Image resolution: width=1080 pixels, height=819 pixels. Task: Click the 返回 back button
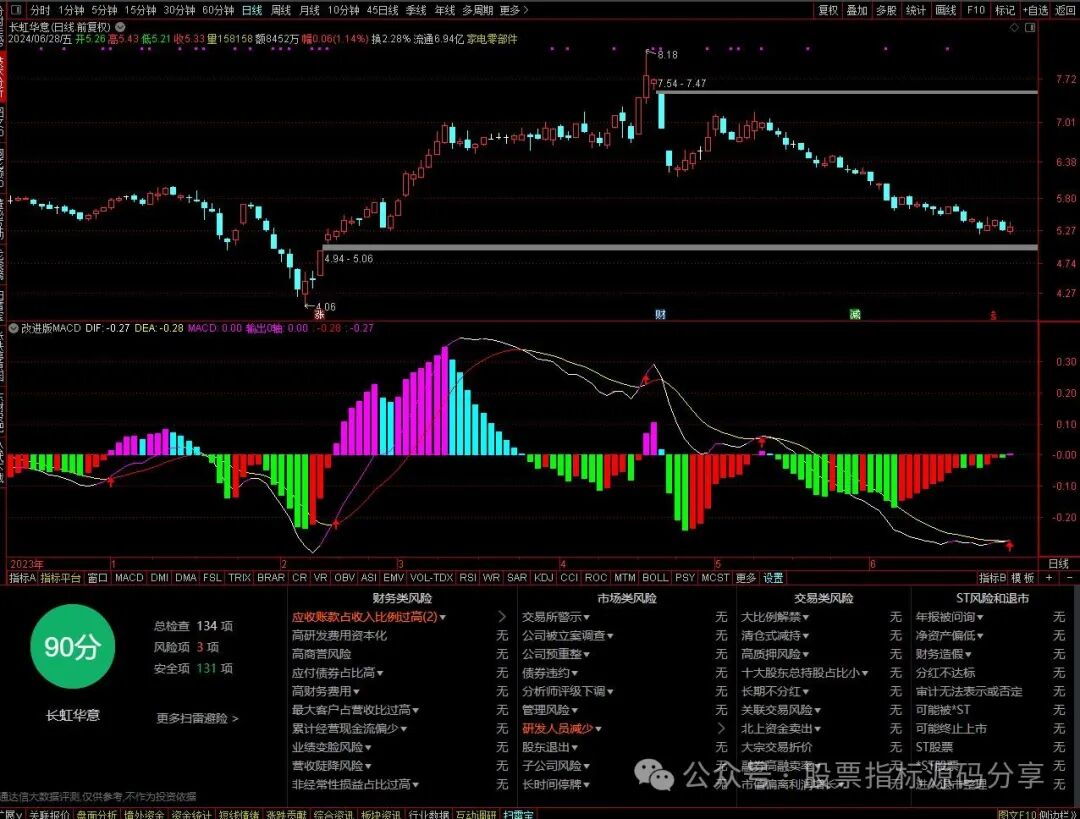1065,10
